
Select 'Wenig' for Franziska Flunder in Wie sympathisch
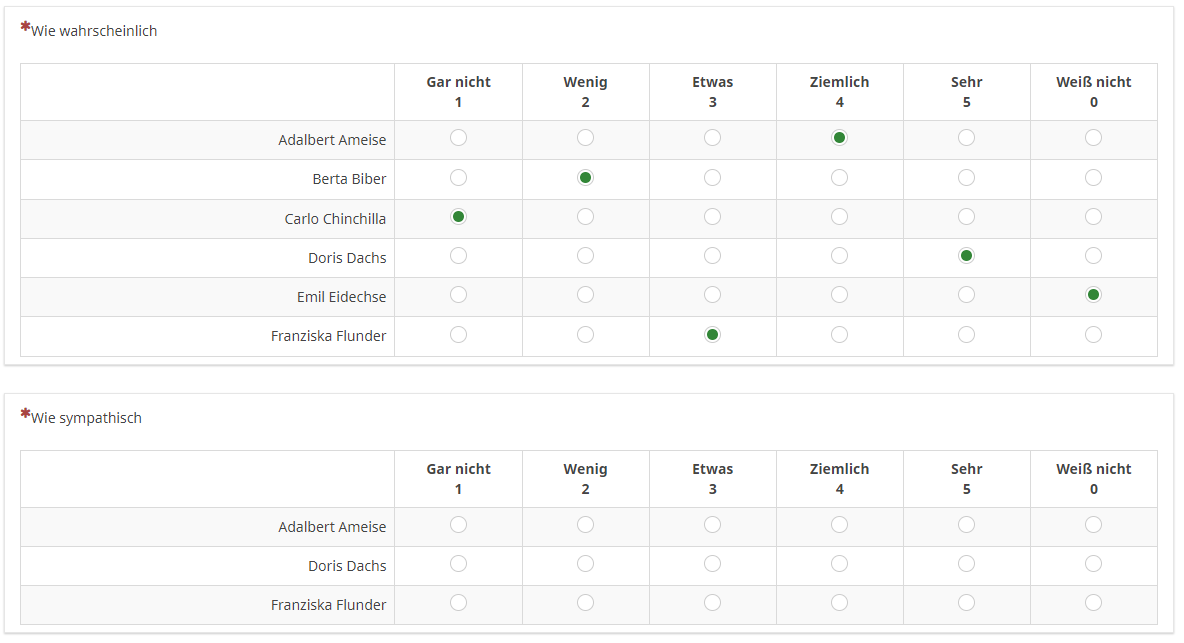click(x=585, y=603)
